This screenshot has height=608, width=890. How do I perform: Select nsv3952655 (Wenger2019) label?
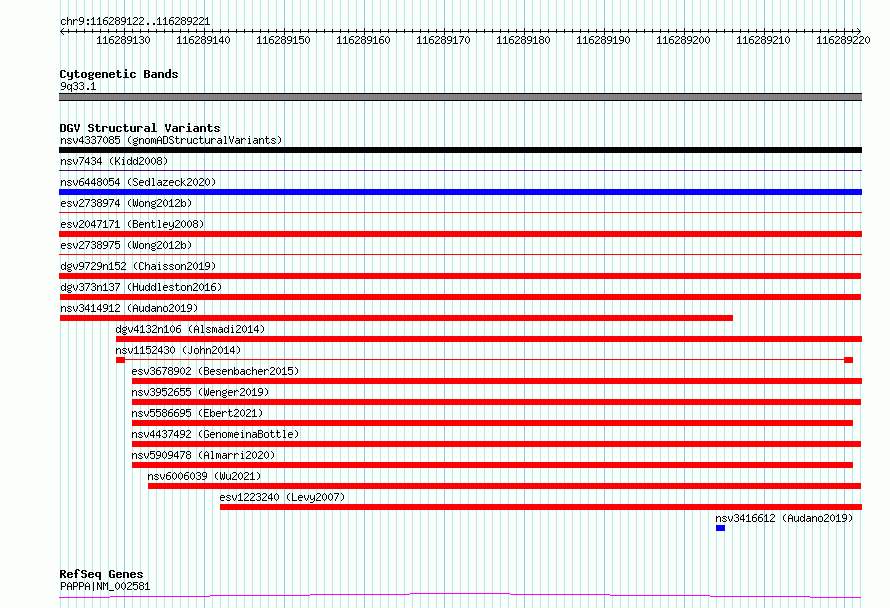[x=200, y=392]
